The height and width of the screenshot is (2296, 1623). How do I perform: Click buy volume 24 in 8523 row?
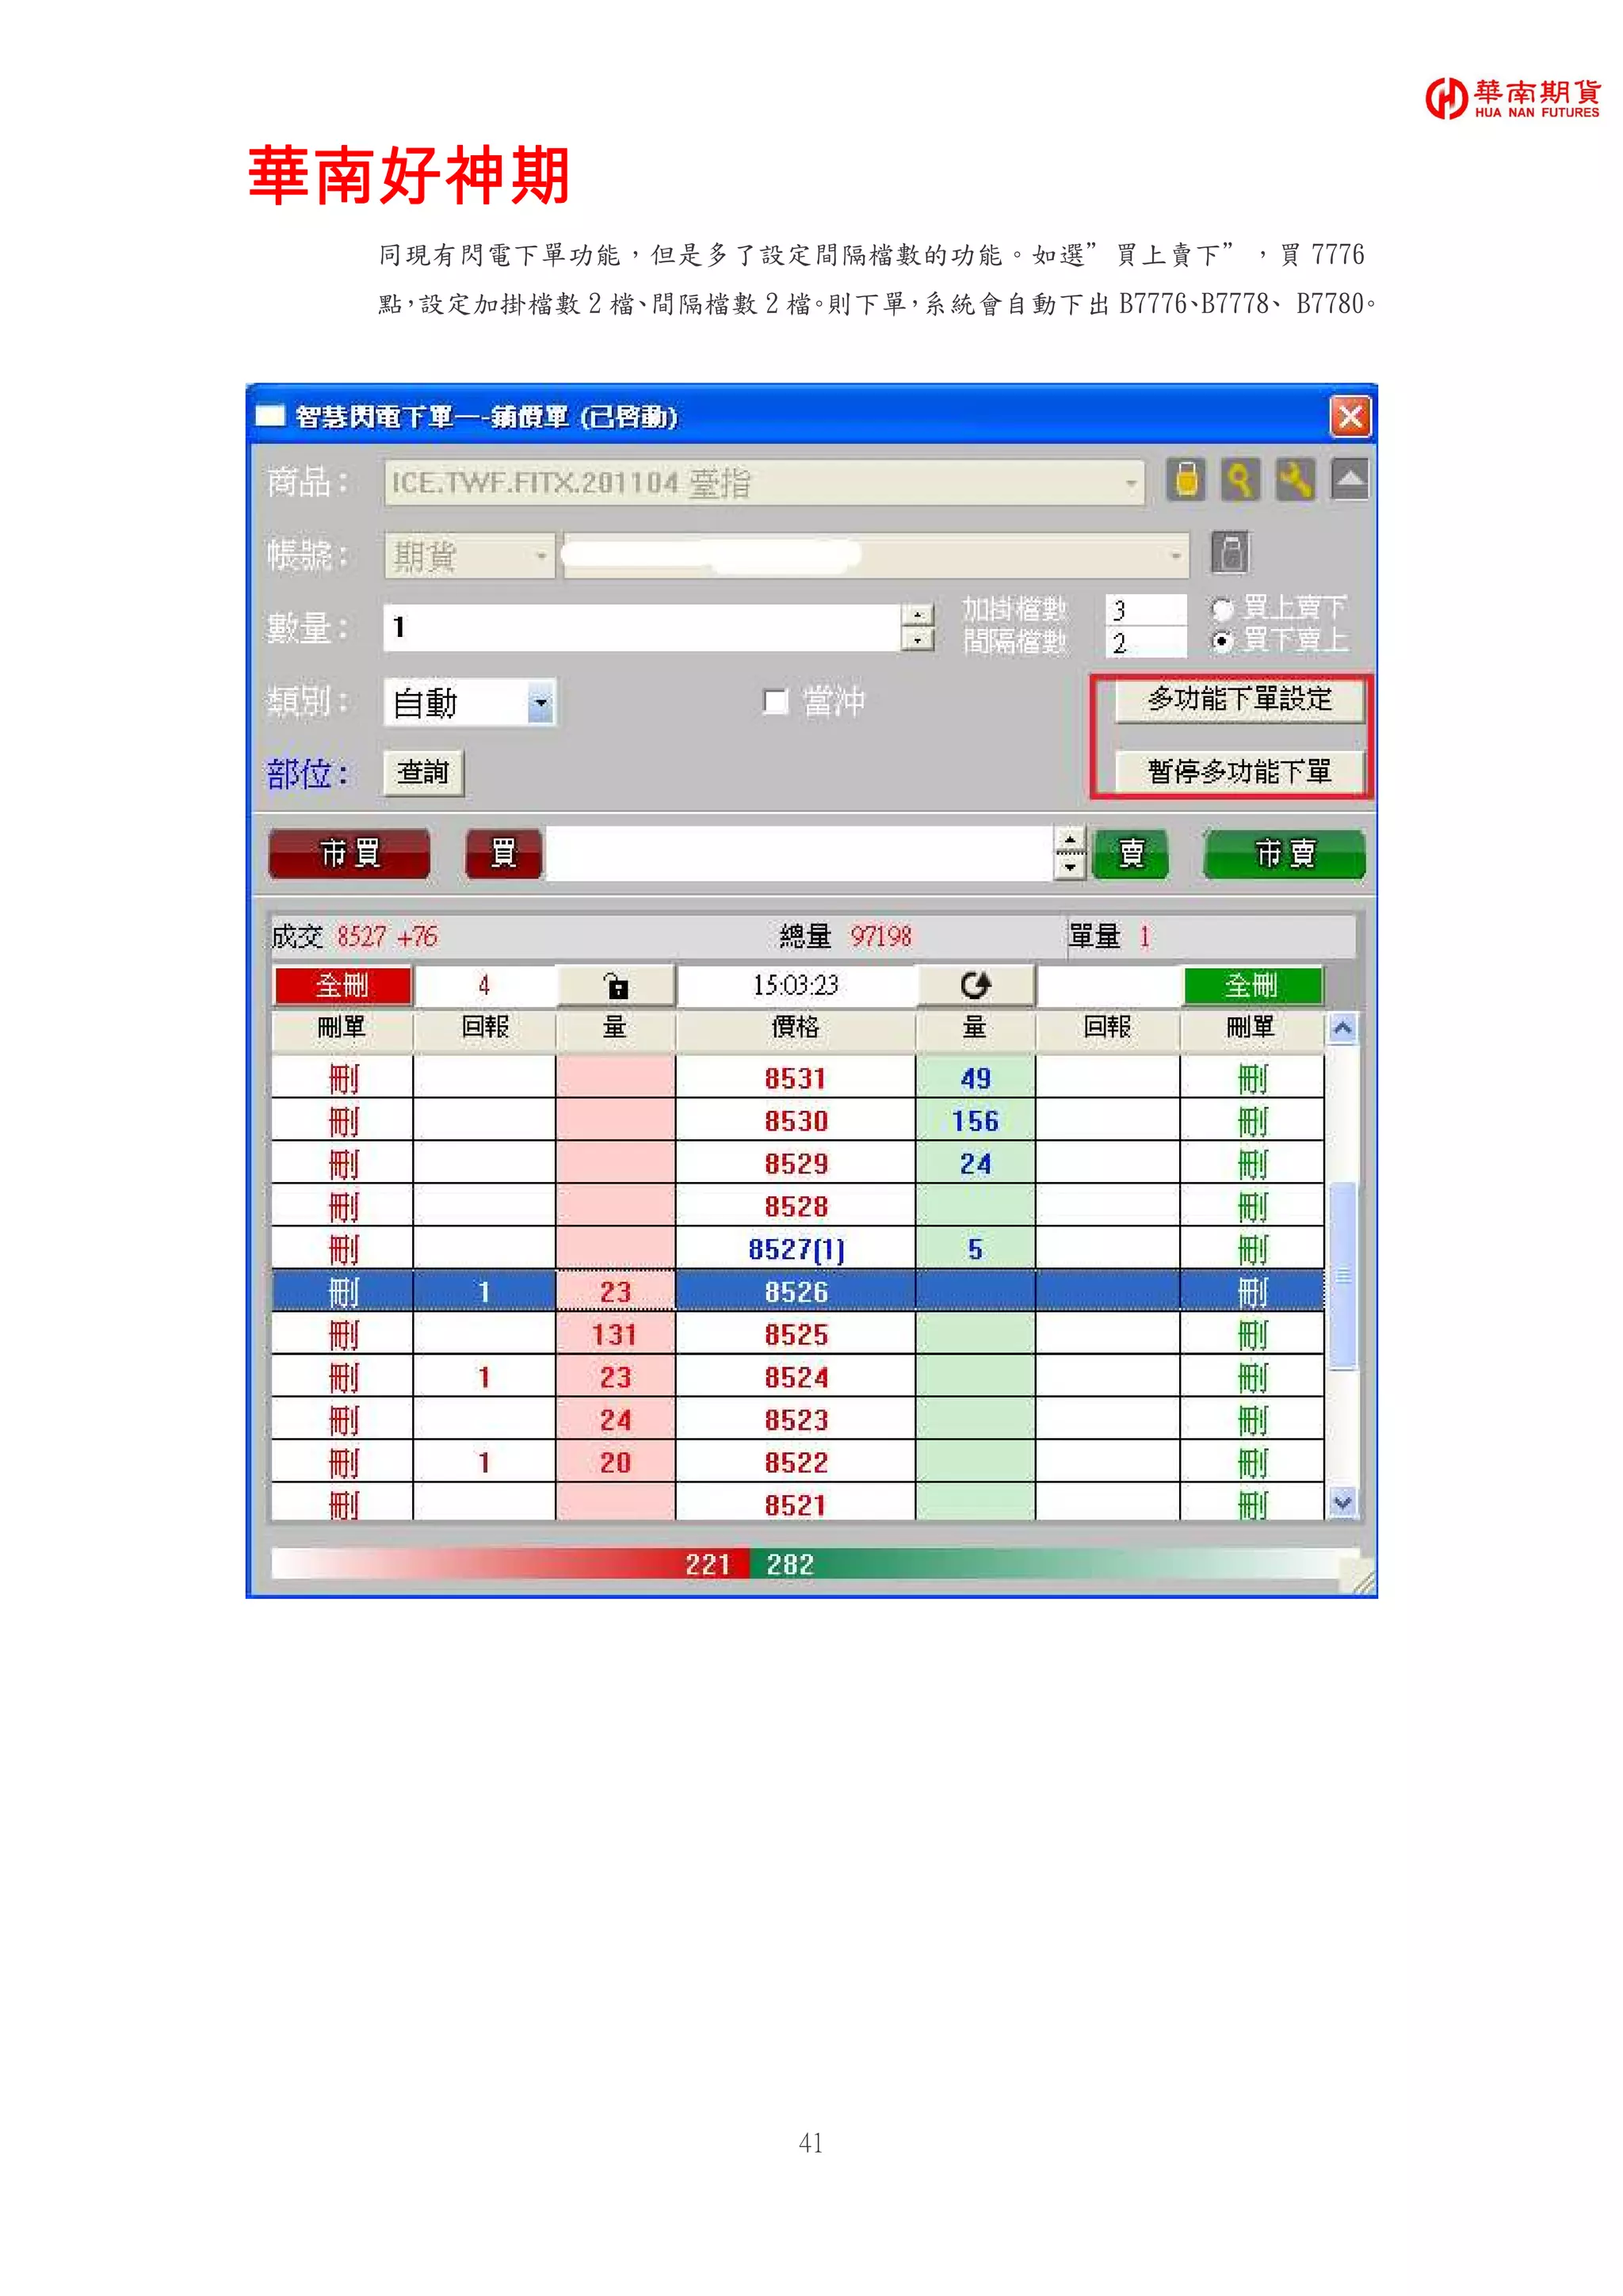click(615, 1420)
